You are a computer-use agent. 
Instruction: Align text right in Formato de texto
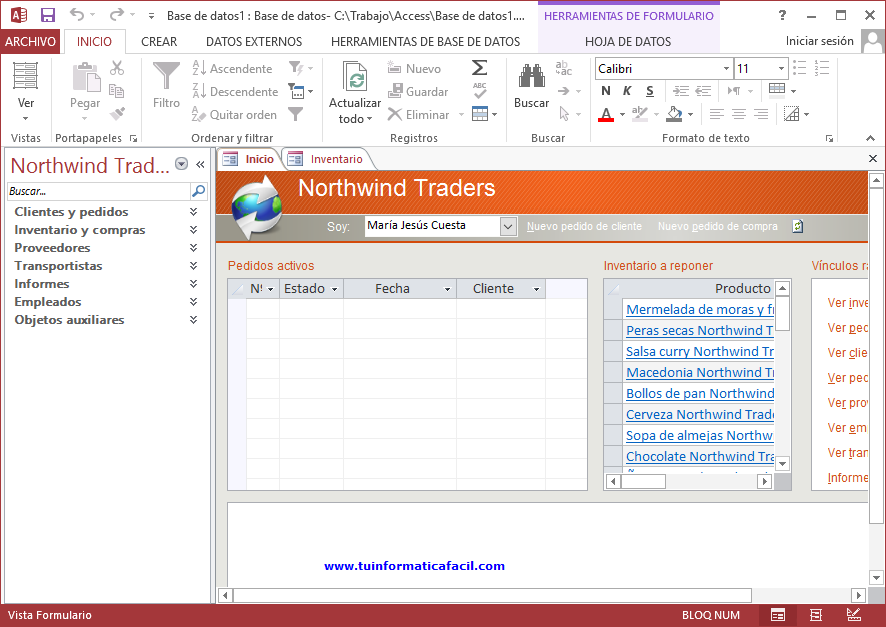click(x=762, y=115)
